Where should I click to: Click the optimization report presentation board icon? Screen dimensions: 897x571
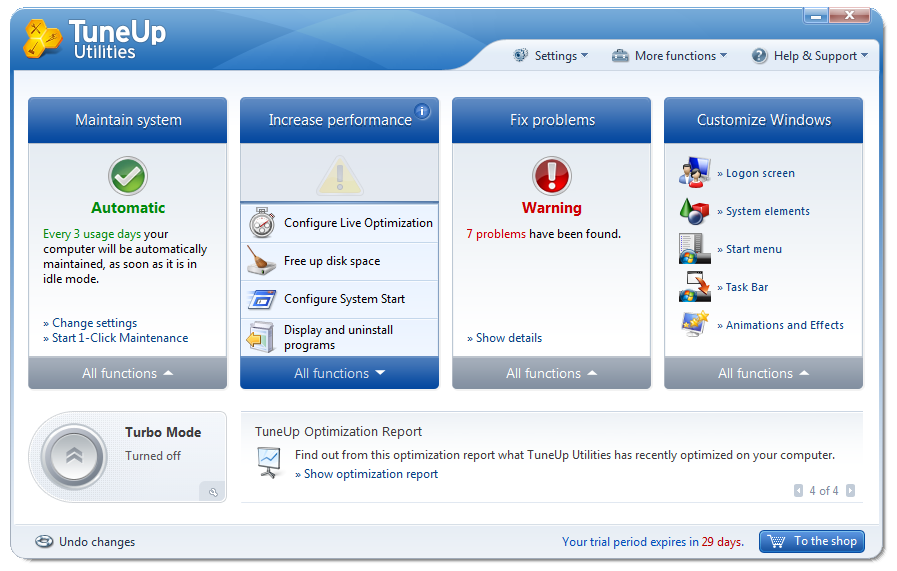(269, 463)
